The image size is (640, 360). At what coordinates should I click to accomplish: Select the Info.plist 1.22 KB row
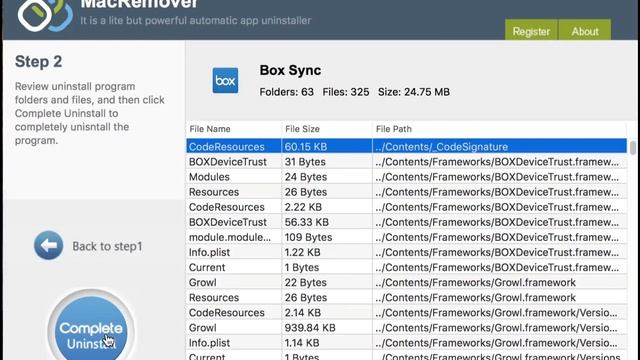407,252
